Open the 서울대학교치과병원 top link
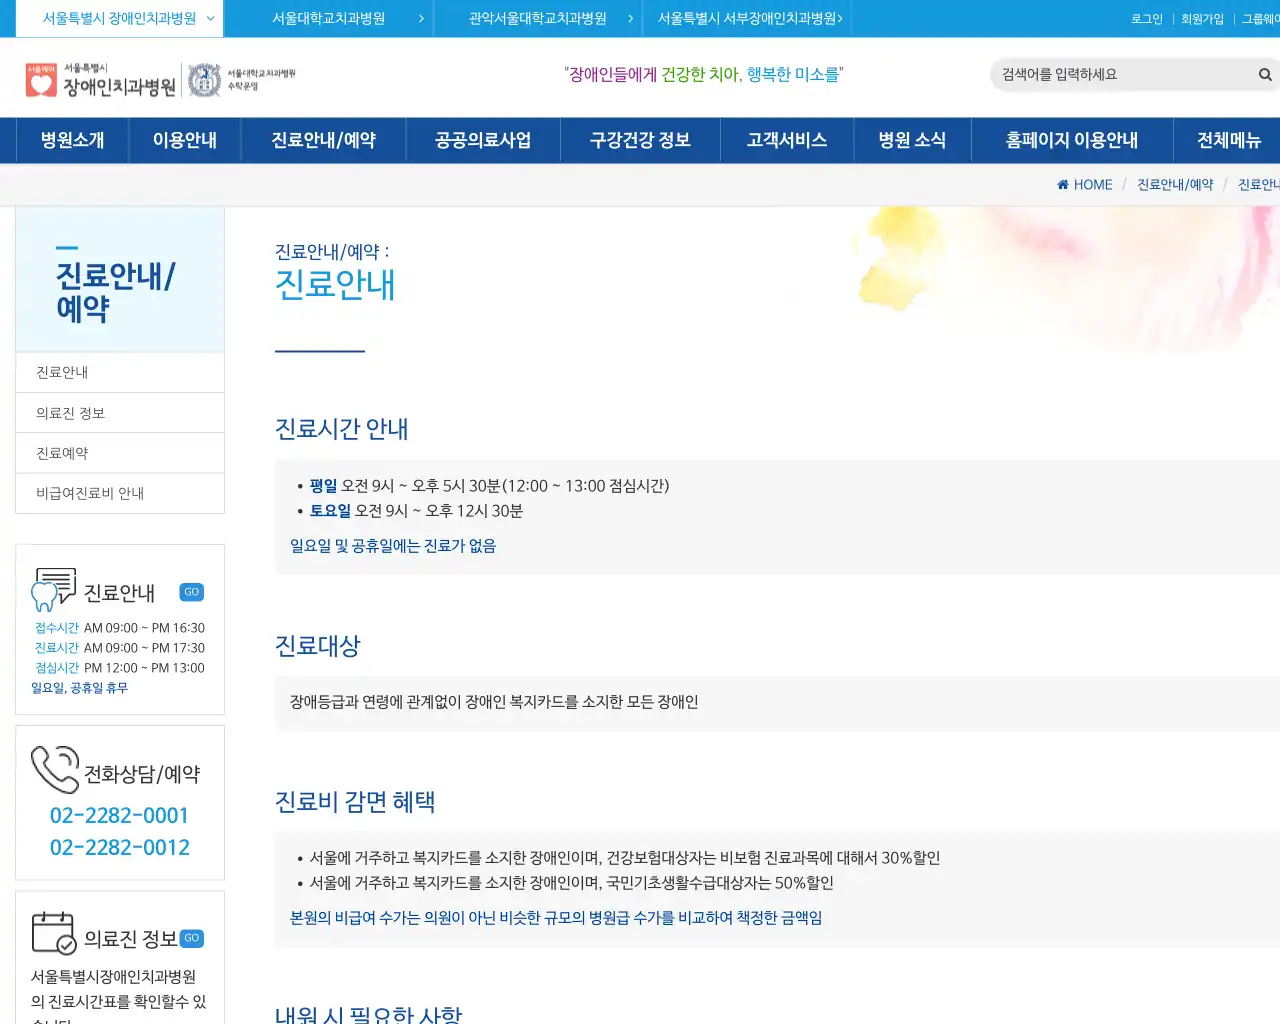The width and height of the screenshot is (1280, 1024). 328,18
